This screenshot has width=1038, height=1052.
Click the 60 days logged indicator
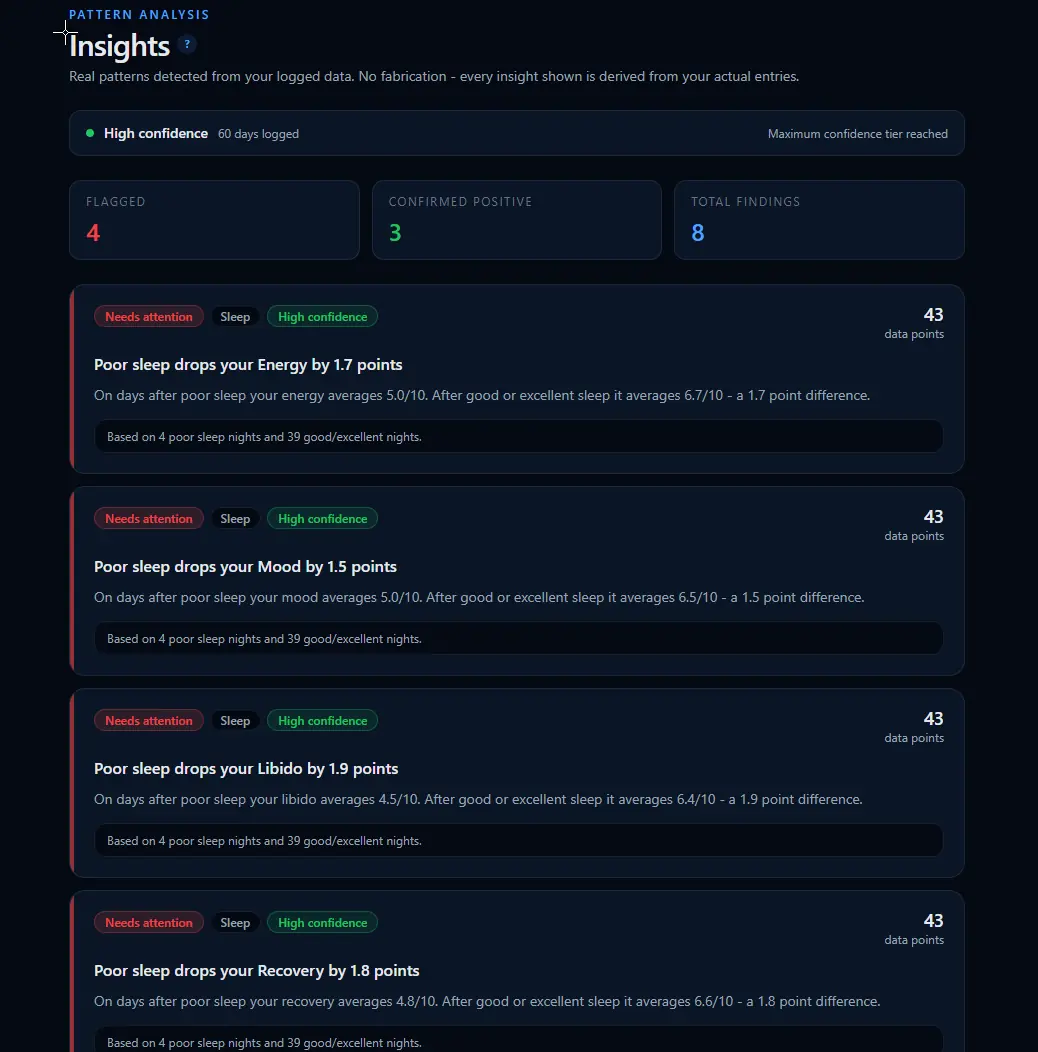coord(258,134)
